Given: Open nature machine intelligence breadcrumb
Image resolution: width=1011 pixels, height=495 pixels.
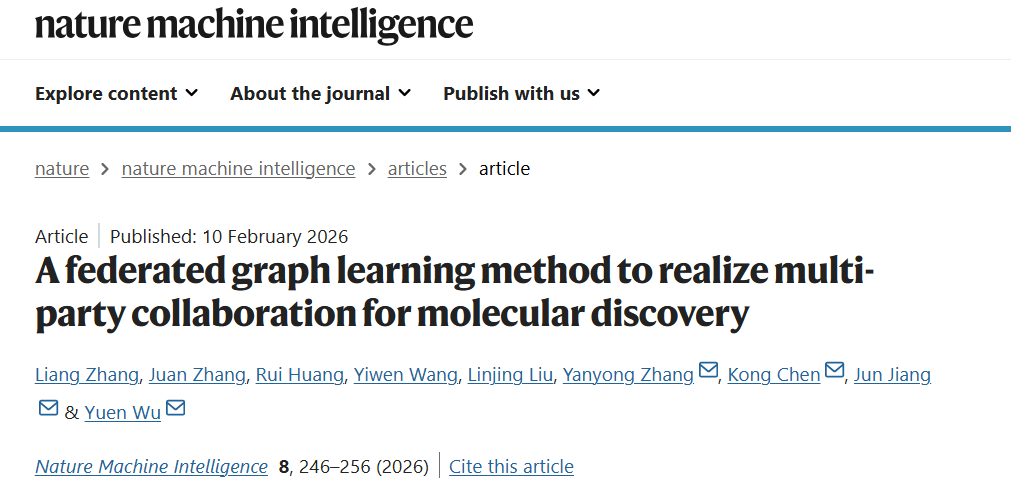Looking at the screenshot, I should (x=238, y=168).
